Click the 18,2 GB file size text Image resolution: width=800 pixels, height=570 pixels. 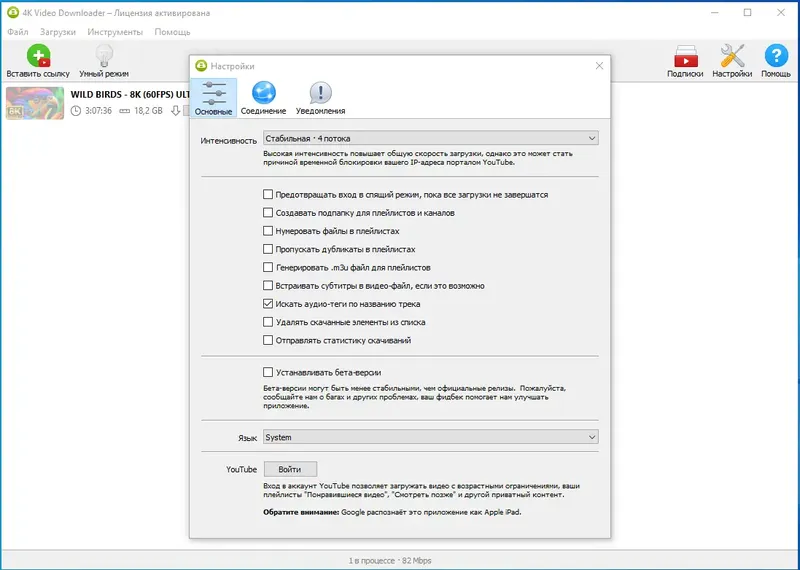[148, 111]
